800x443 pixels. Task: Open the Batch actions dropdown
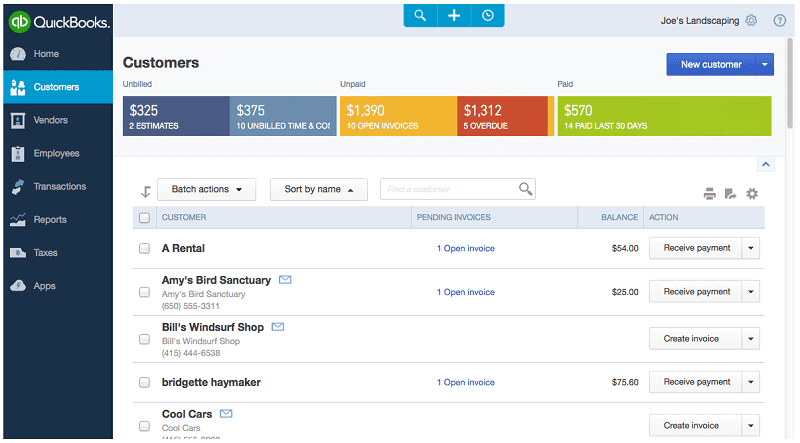pyautogui.click(x=207, y=189)
